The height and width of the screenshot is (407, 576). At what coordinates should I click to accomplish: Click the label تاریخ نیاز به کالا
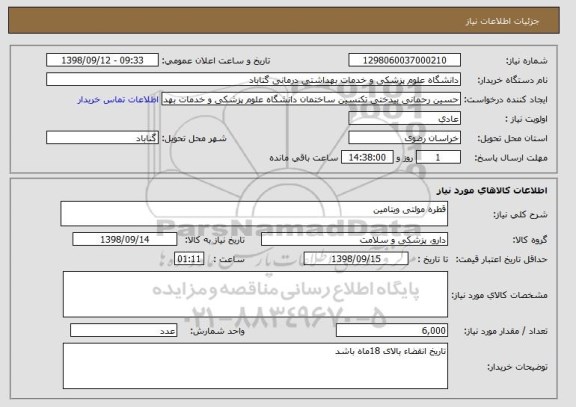click(x=215, y=240)
